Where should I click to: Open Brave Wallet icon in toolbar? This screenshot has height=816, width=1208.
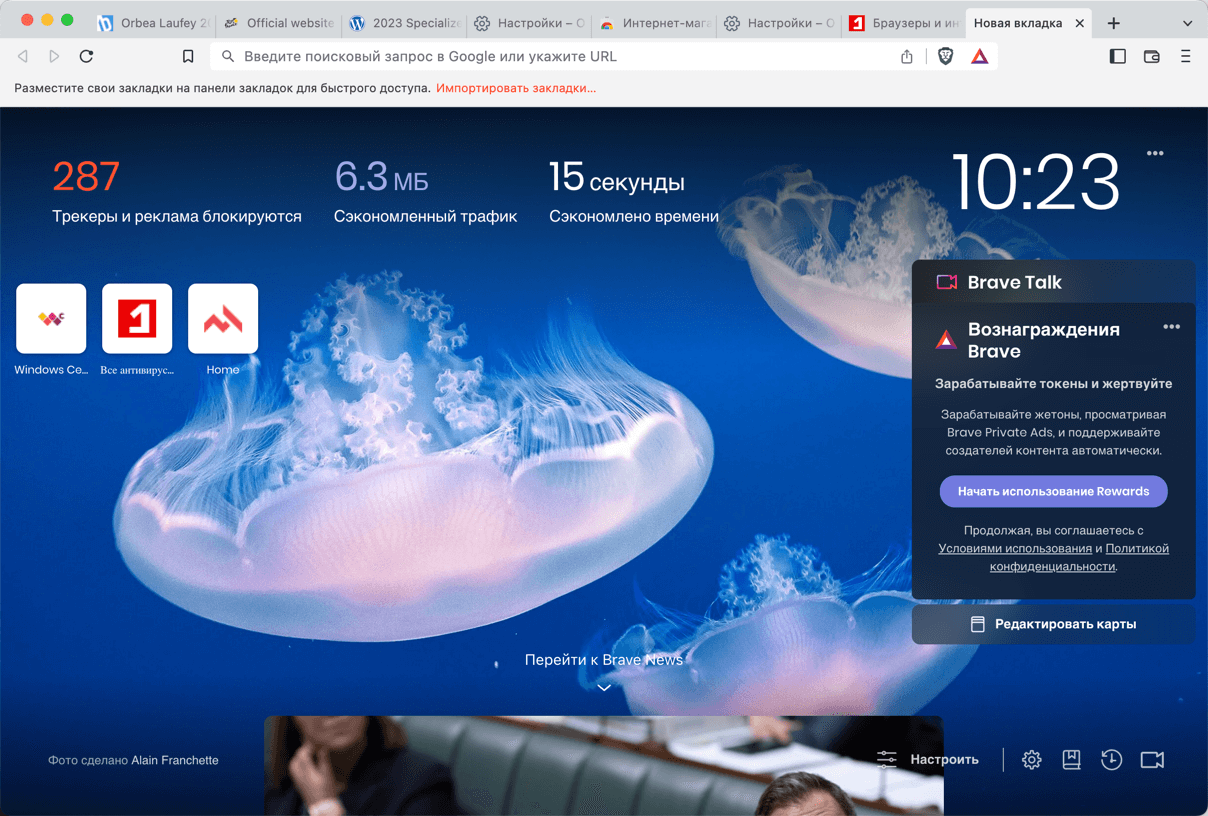click(x=1152, y=57)
